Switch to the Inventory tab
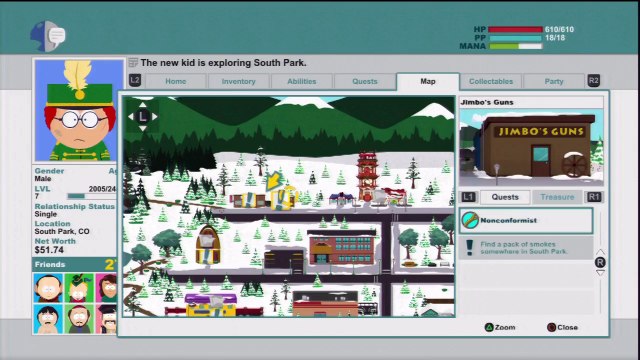Viewport: 640px width, 360px height. coord(238,81)
